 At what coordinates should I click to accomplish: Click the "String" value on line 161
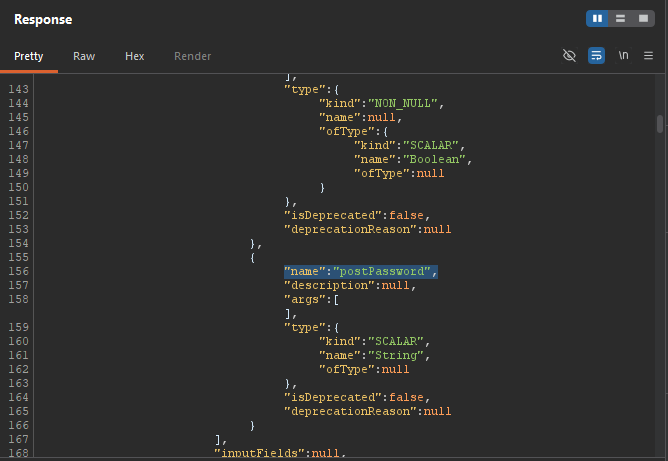coord(396,355)
